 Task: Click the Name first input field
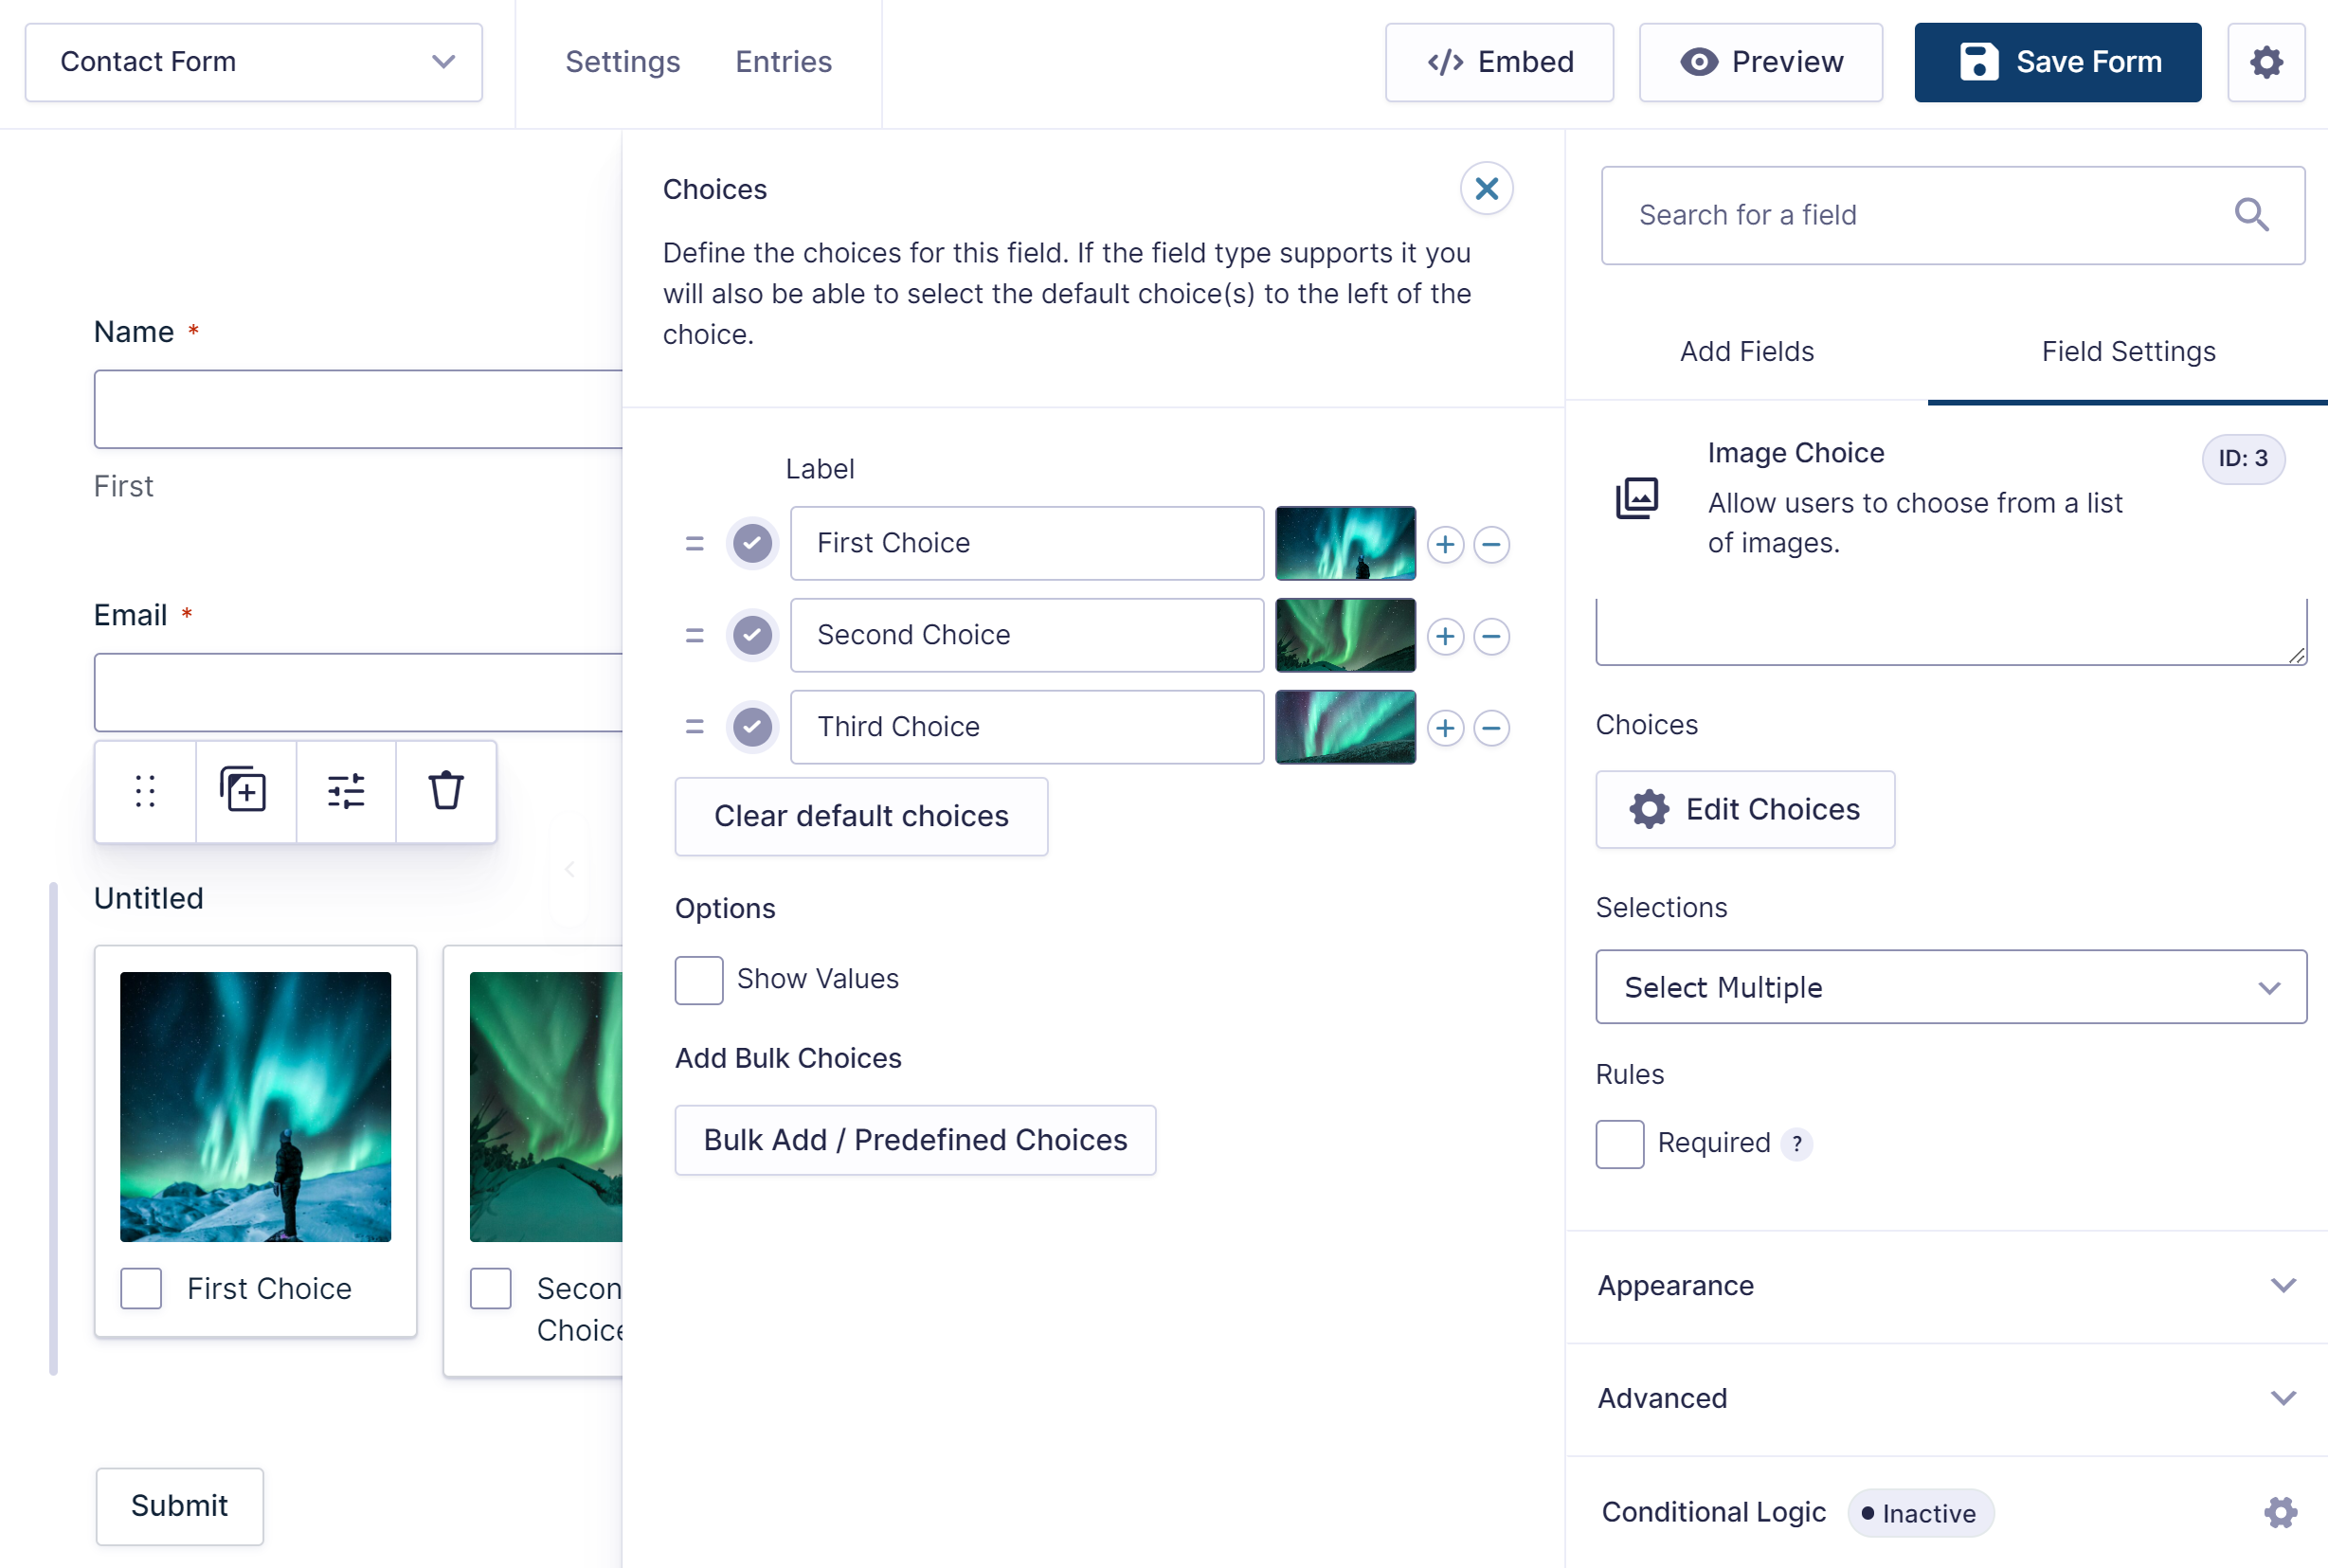point(358,409)
